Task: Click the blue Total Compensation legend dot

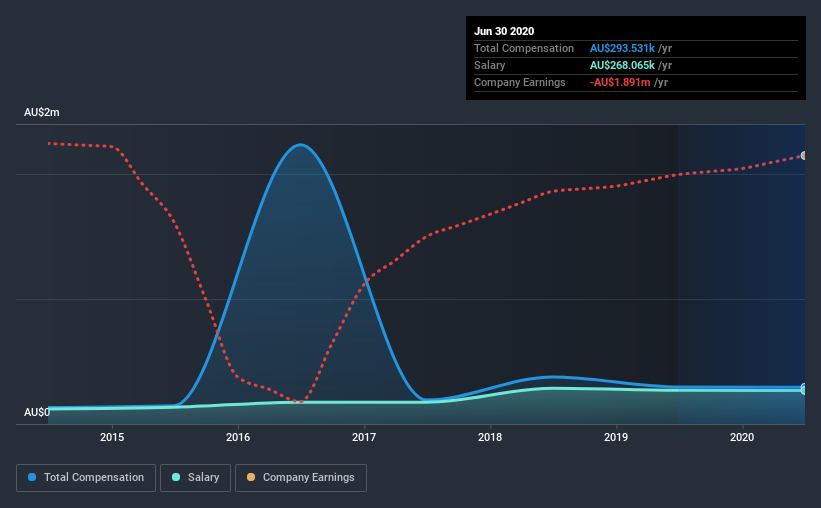Action: point(32,477)
